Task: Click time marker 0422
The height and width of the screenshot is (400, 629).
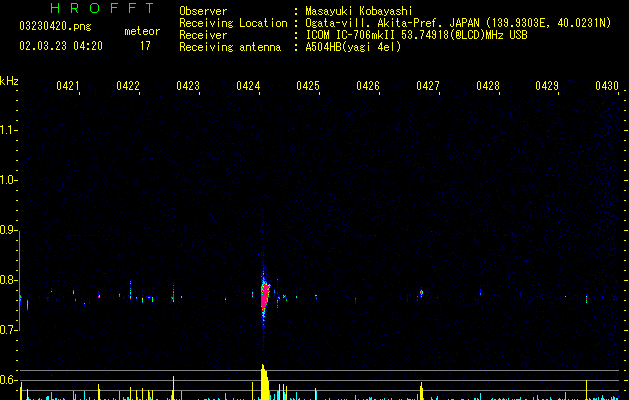Action: 128,86
